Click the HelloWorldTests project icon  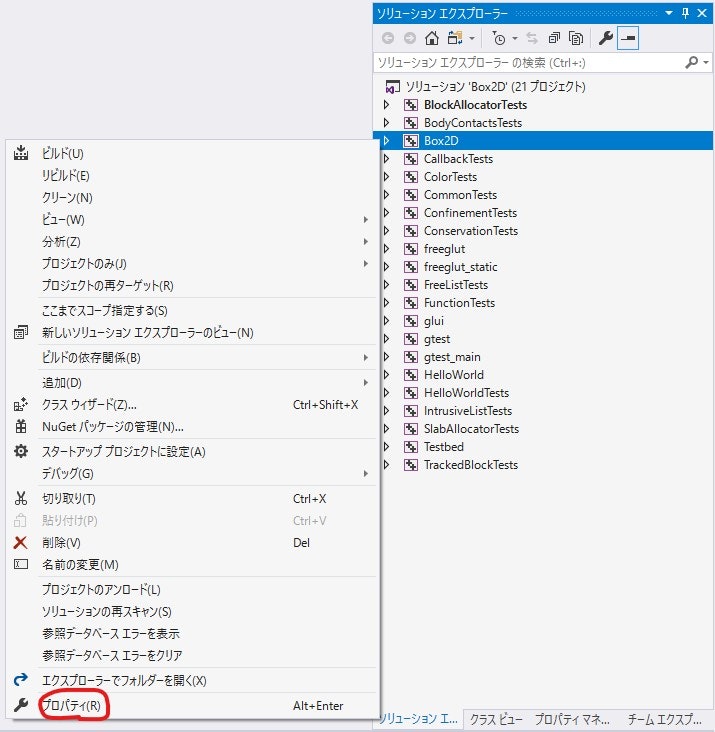pos(411,393)
